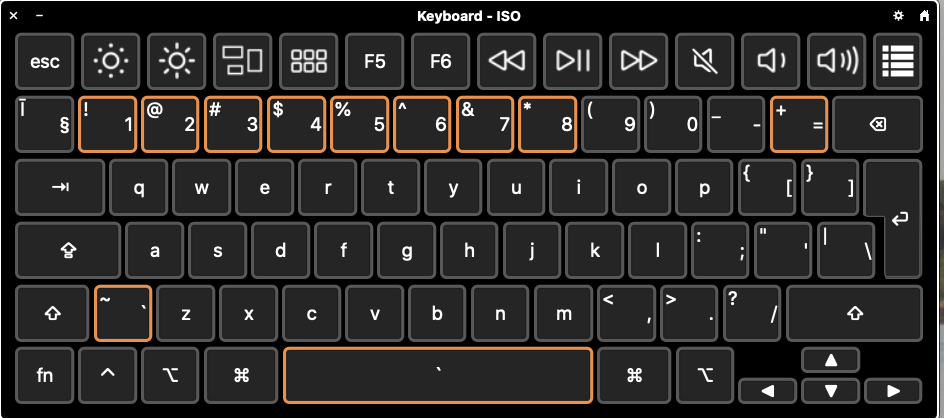Viewport: 944px width, 418px height.
Task: Tap the volume down key
Action: point(771,61)
